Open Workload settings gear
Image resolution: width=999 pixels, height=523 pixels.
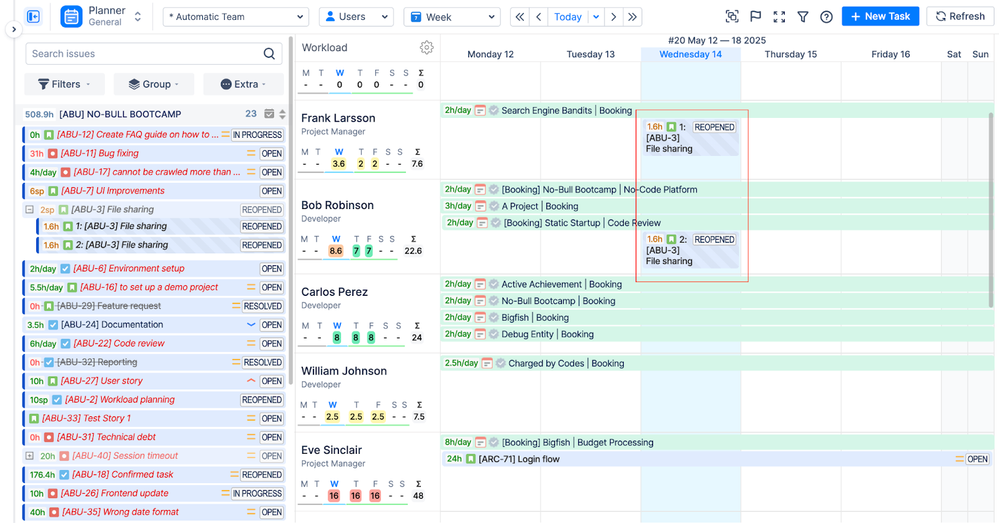427,47
